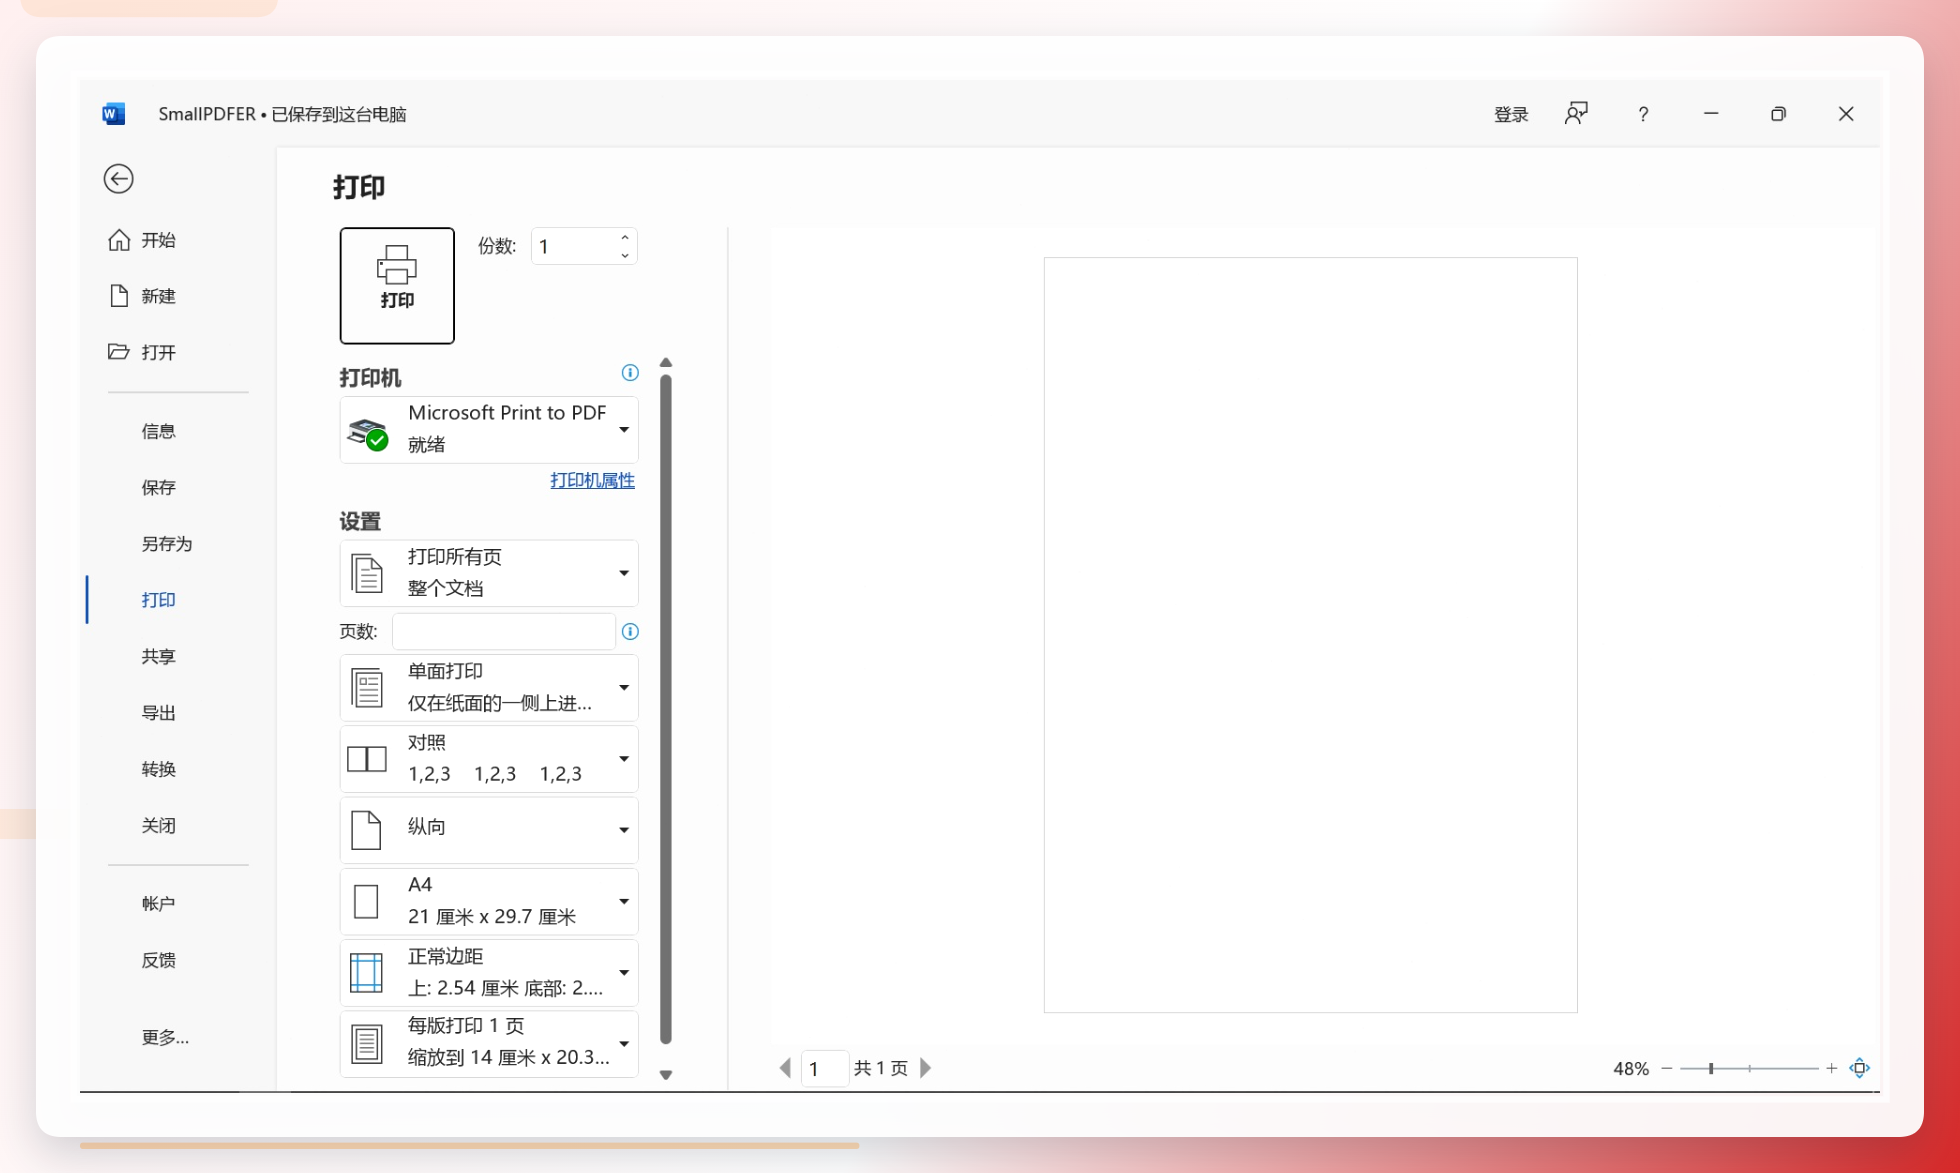Restore down the Word window
The width and height of the screenshot is (1960, 1173).
click(x=1778, y=114)
